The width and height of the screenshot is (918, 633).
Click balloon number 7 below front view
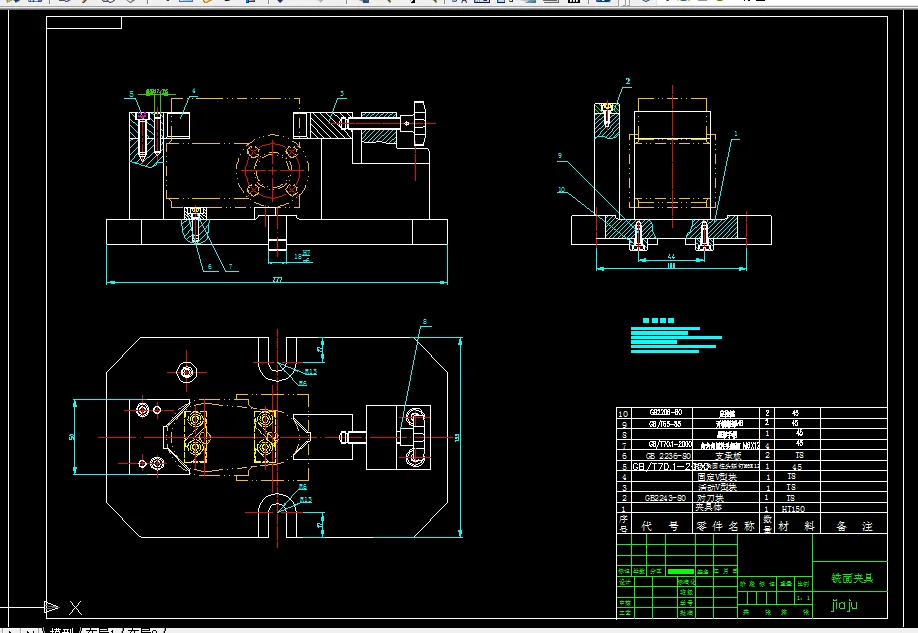click(230, 266)
